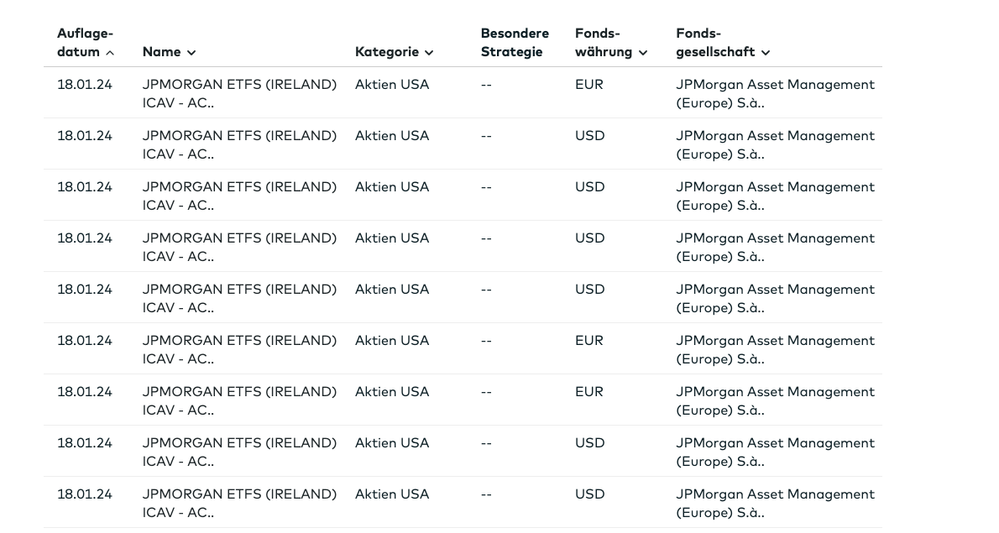The image size is (999, 533).
Task: Open second JPMORGAN ETFS row name
Action: tap(239, 144)
